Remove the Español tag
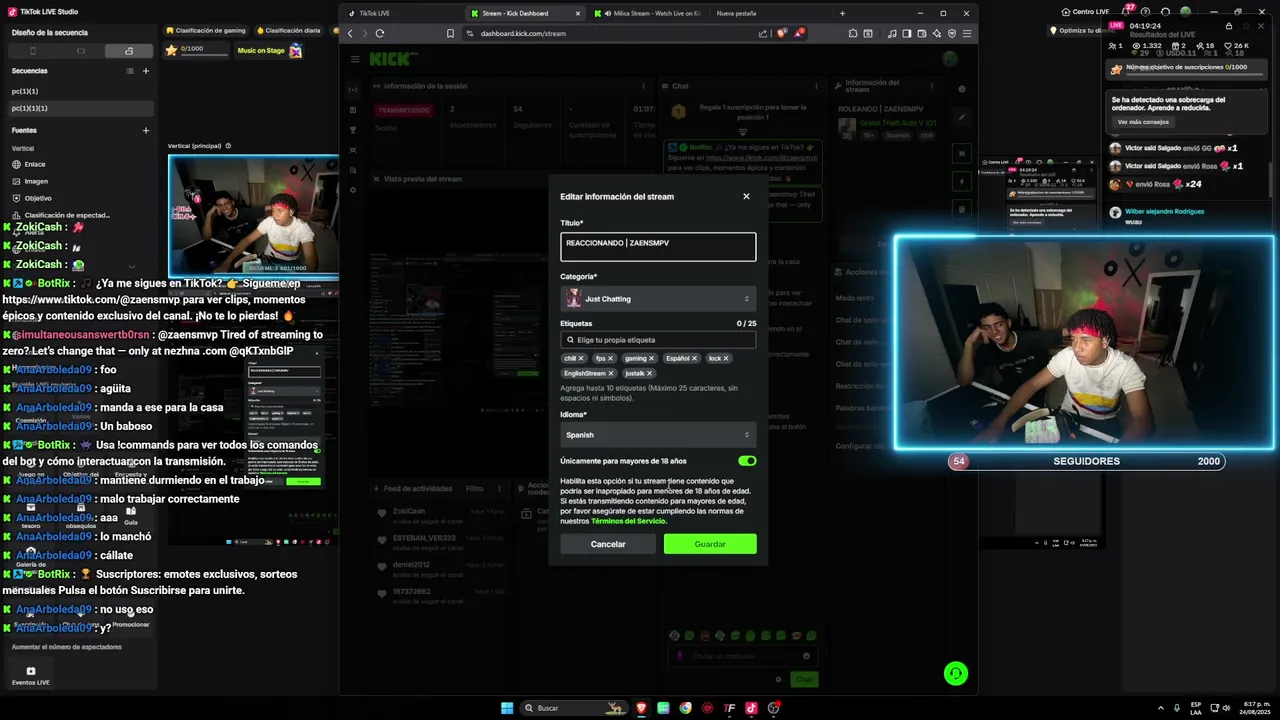 pyautogui.click(x=694, y=358)
